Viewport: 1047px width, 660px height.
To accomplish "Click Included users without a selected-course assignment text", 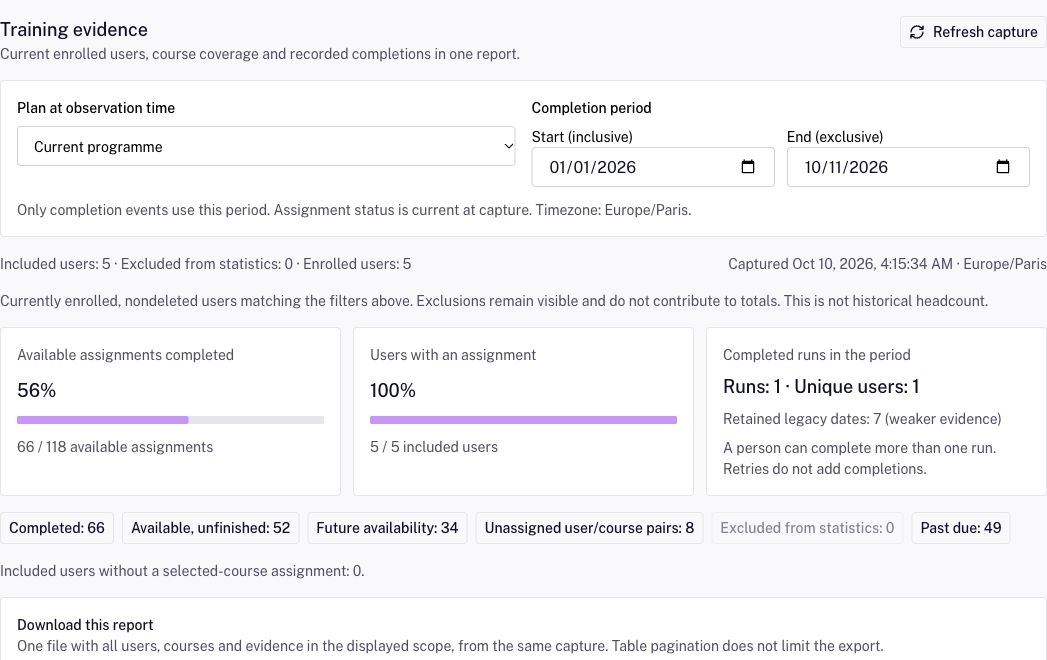I will [182, 571].
